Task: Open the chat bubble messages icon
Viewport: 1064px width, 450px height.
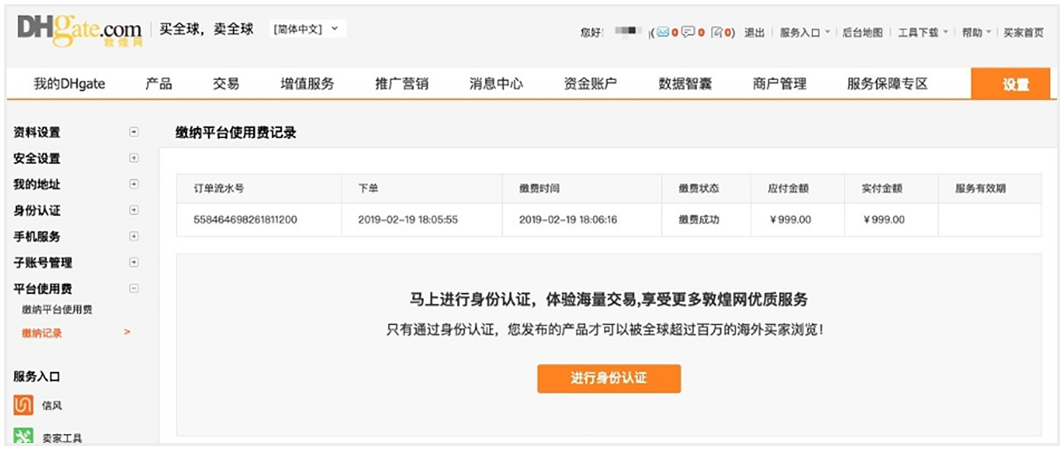Action: (689, 32)
